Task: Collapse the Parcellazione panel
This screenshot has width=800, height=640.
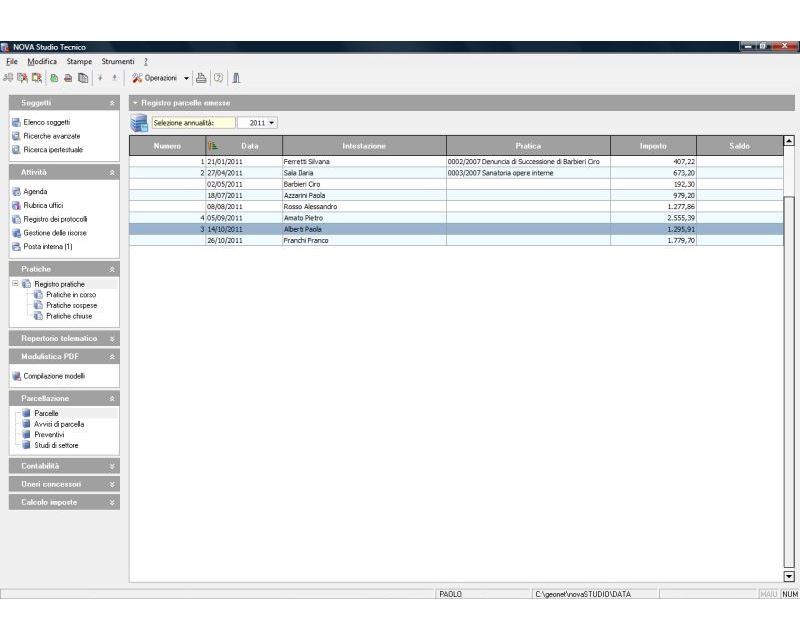Action: click(112, 399)
